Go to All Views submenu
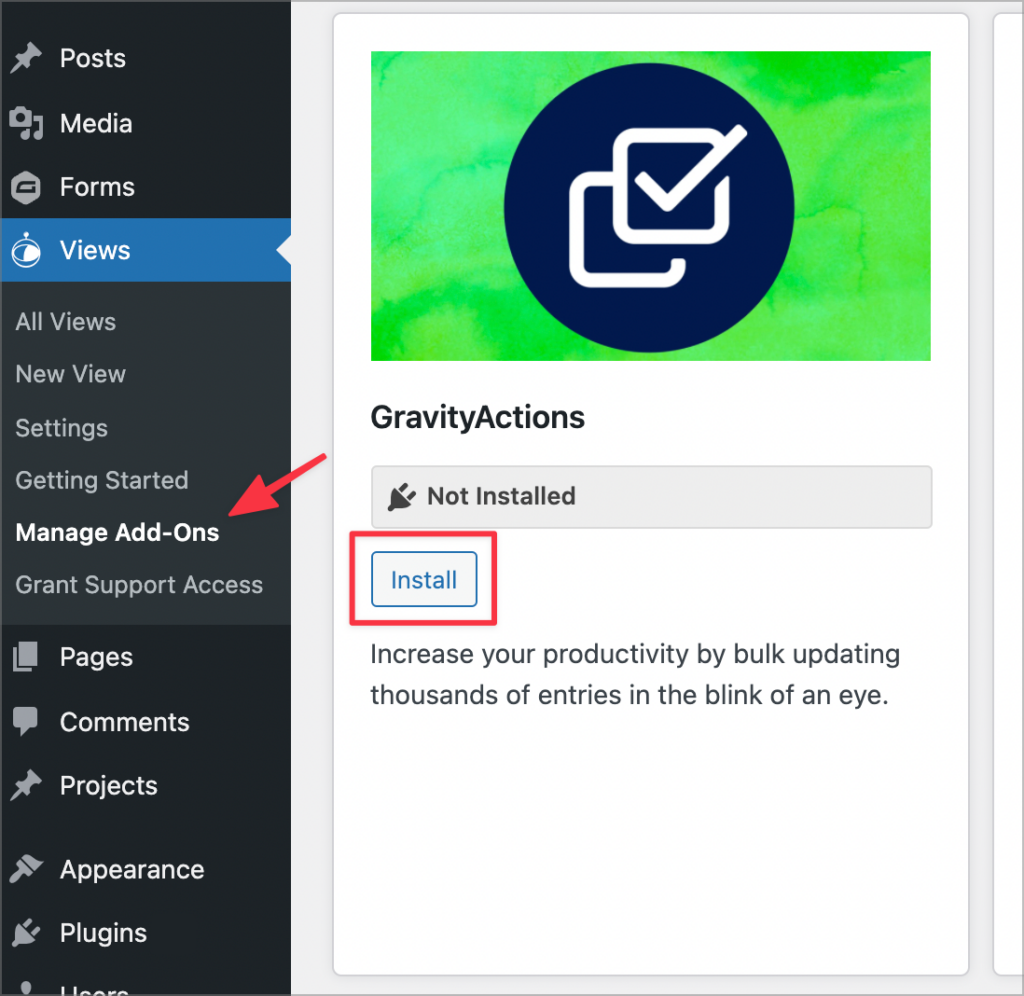1024x996 pixels. (x=65, y=322)
